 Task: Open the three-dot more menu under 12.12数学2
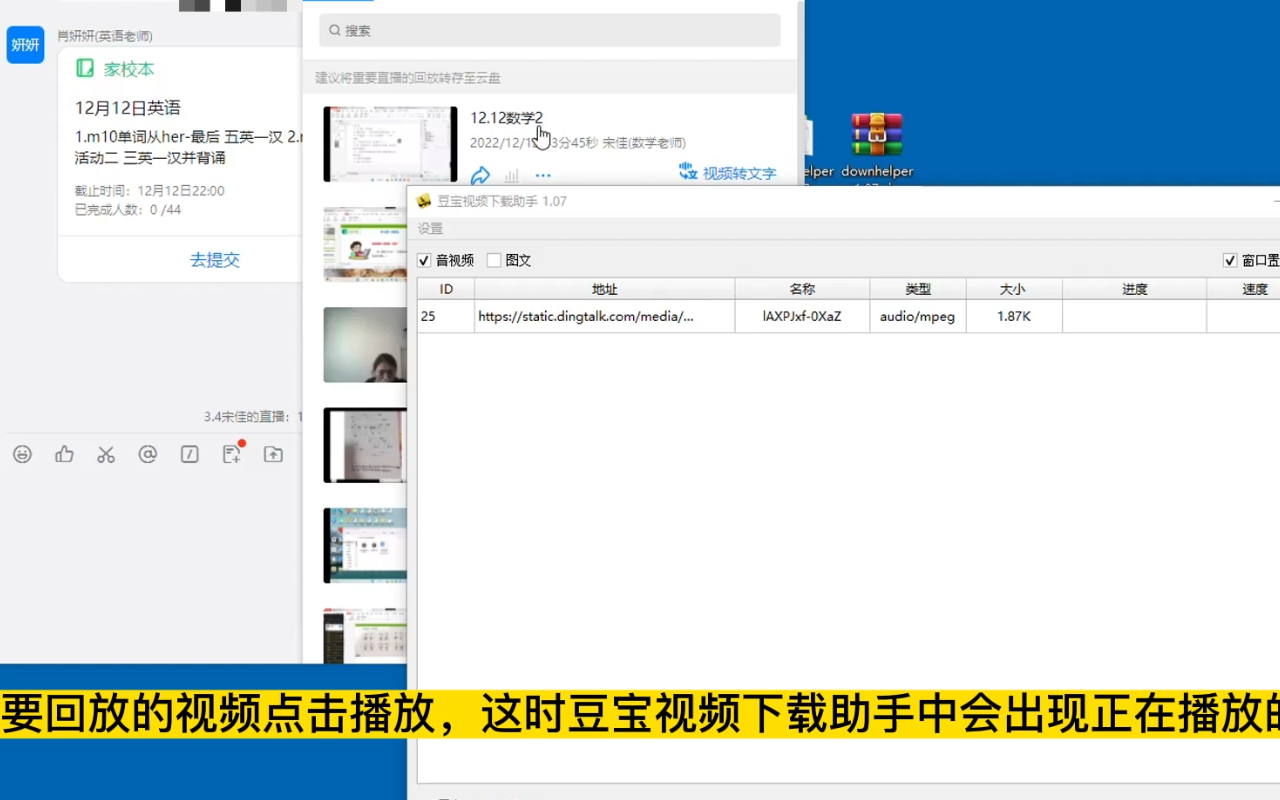click(x=543, y=175)
